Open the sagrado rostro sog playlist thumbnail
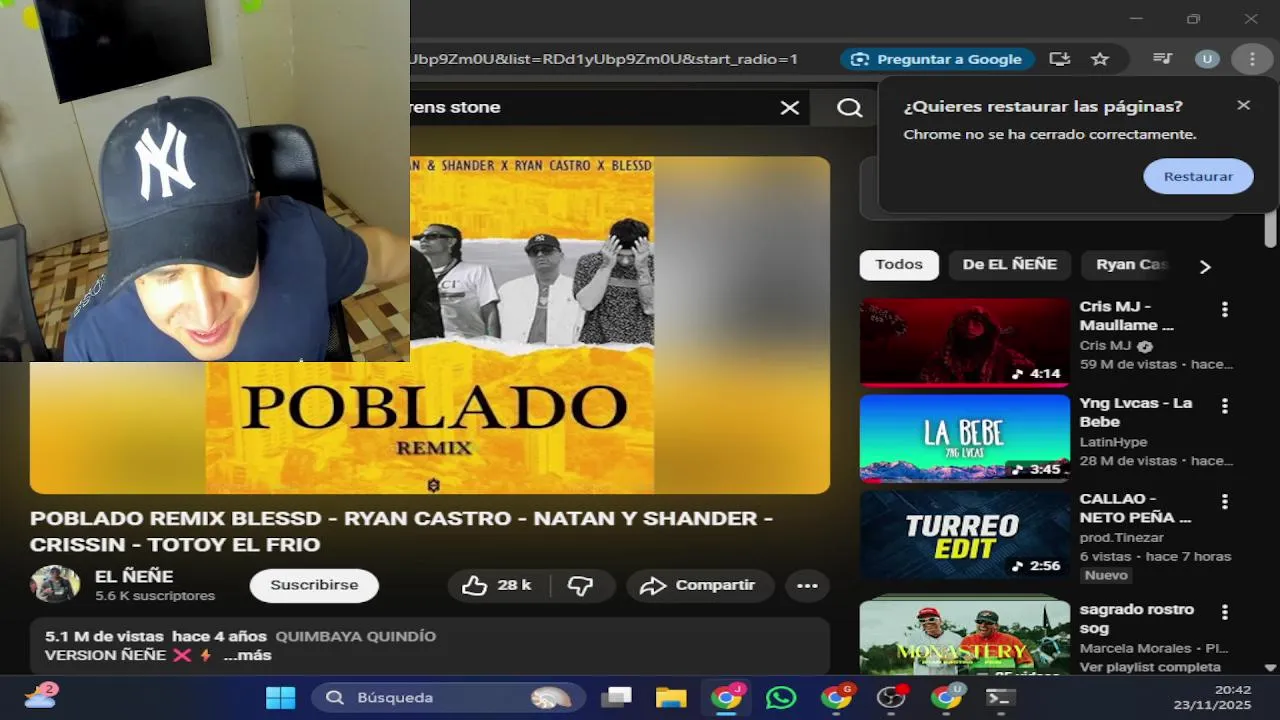This screenshot has height=720, width=1280. pos(965,636)
